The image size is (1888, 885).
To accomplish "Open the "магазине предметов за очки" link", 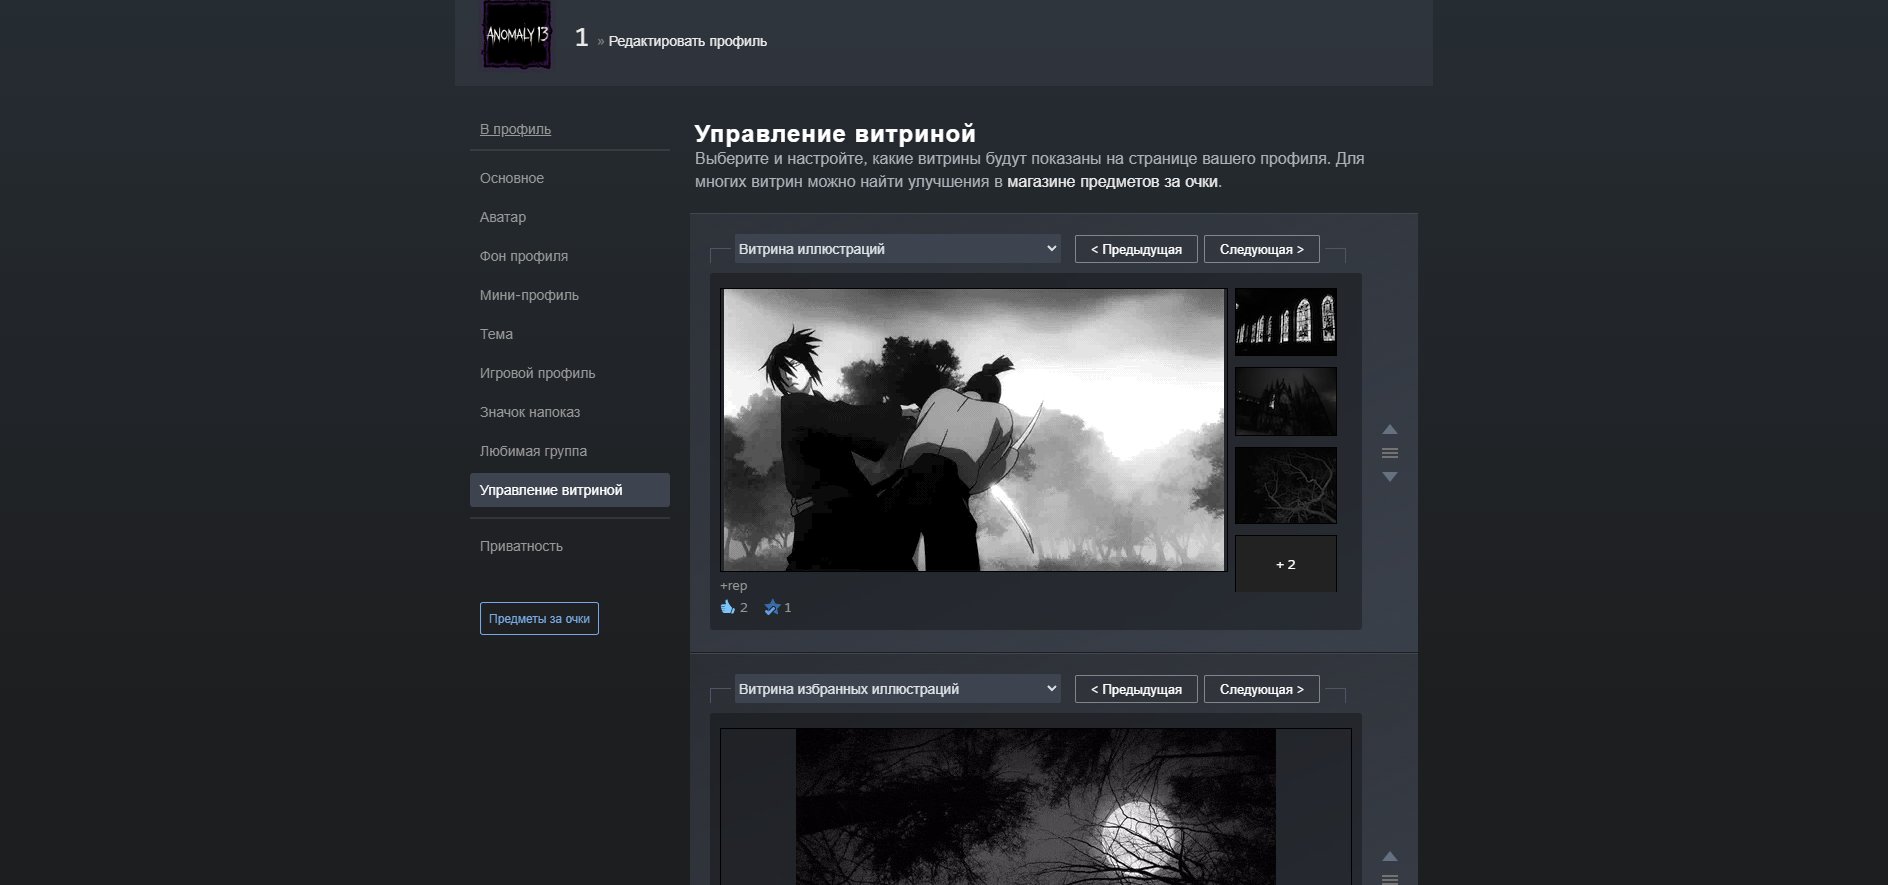I will (x=1112, y=182).
